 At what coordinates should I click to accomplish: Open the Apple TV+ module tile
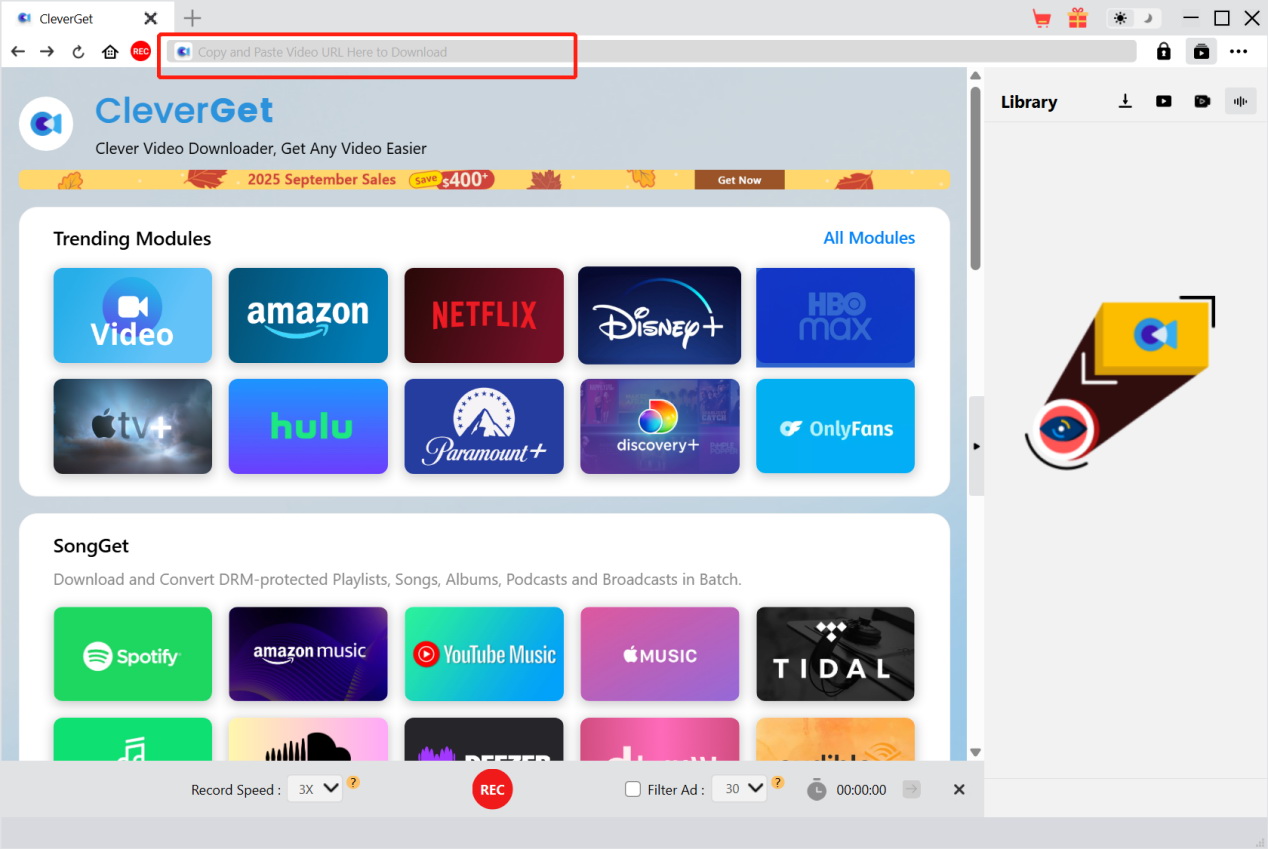pos(133,426)
